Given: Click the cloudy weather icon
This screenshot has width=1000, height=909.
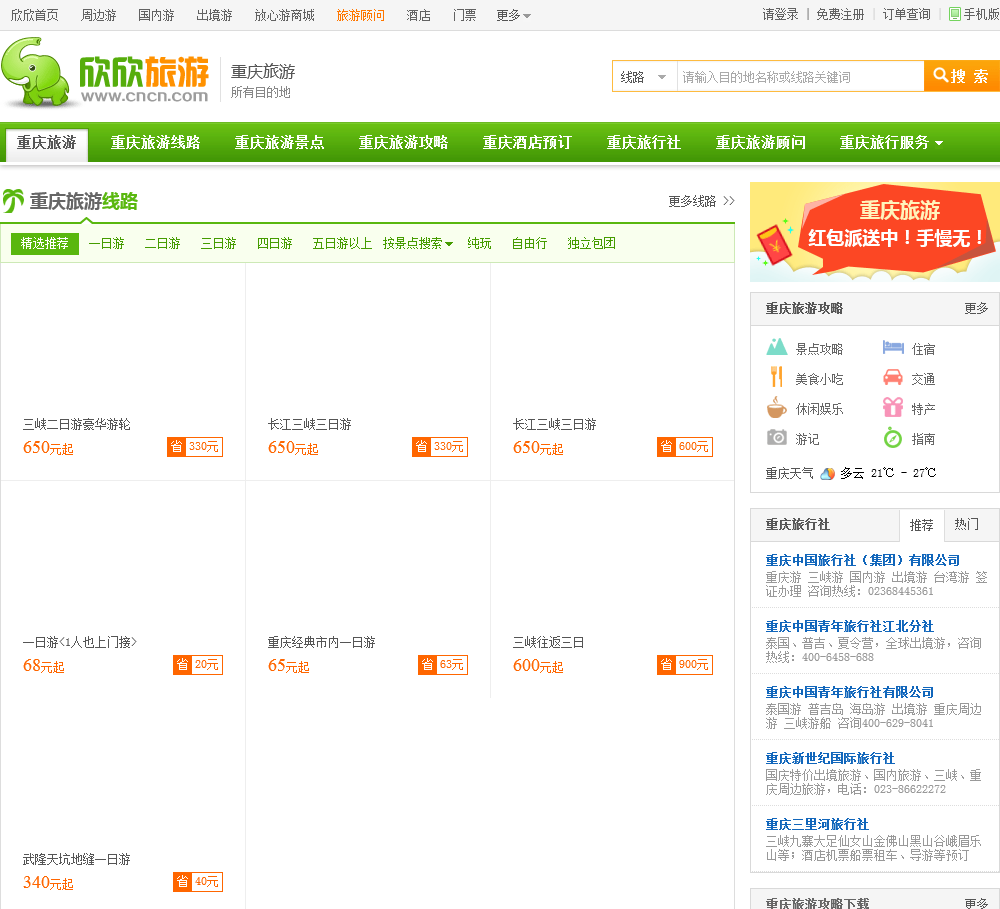Looking at the screenshot, I should tap(827, 473).
